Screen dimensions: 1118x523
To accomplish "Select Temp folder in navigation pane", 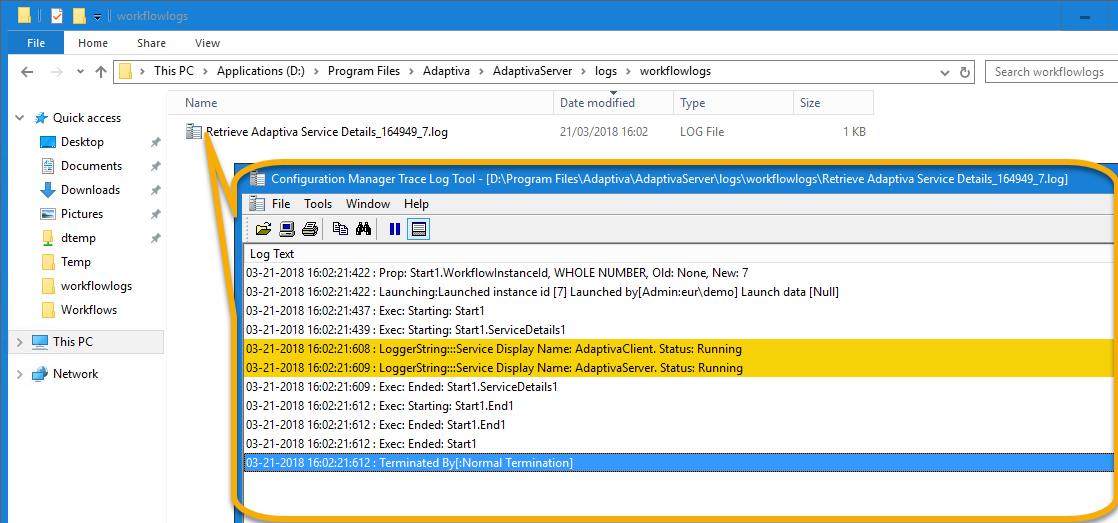I will [x=76, y=262].
